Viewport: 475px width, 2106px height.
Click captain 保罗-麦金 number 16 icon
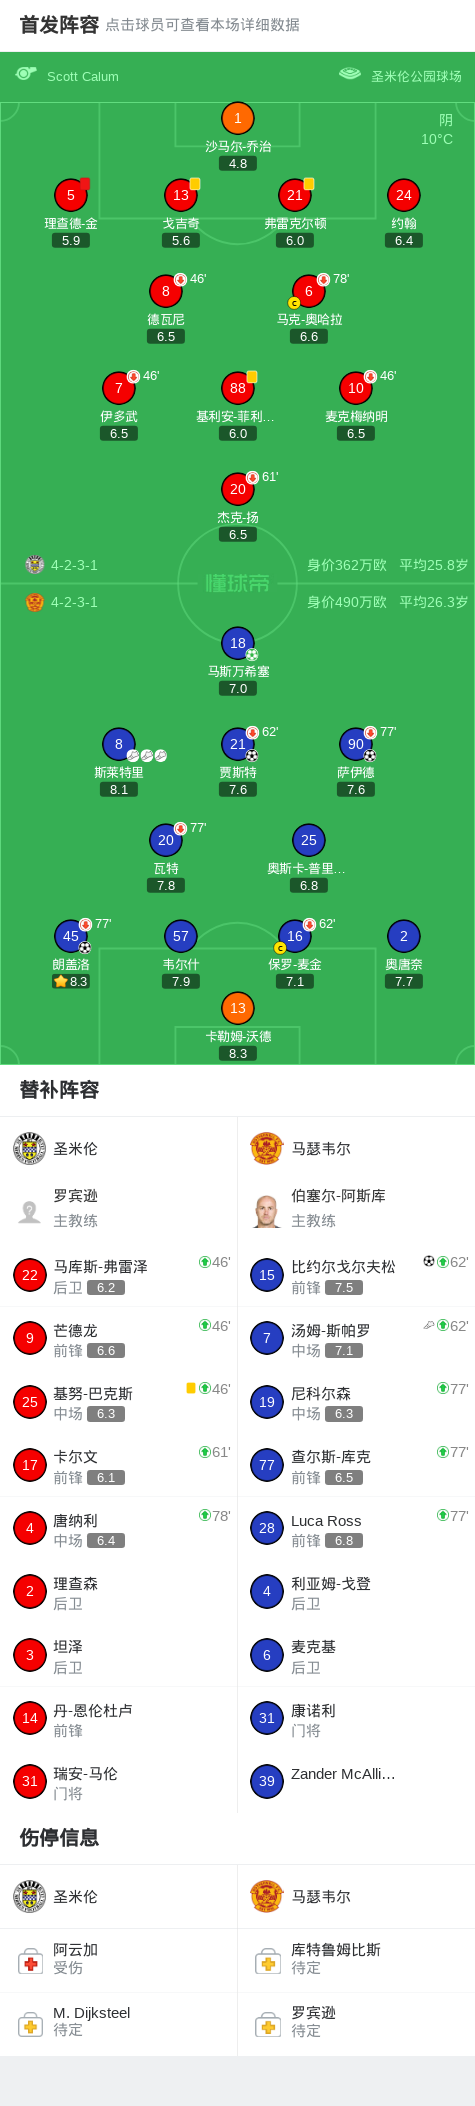click(x=294, y=936)
